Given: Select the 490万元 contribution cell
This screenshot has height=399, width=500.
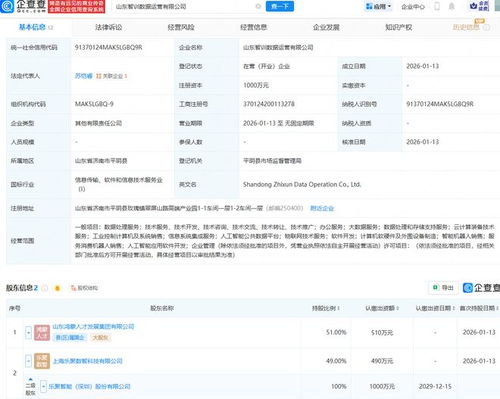Looking at the screenshot, I should pos(382,361).
